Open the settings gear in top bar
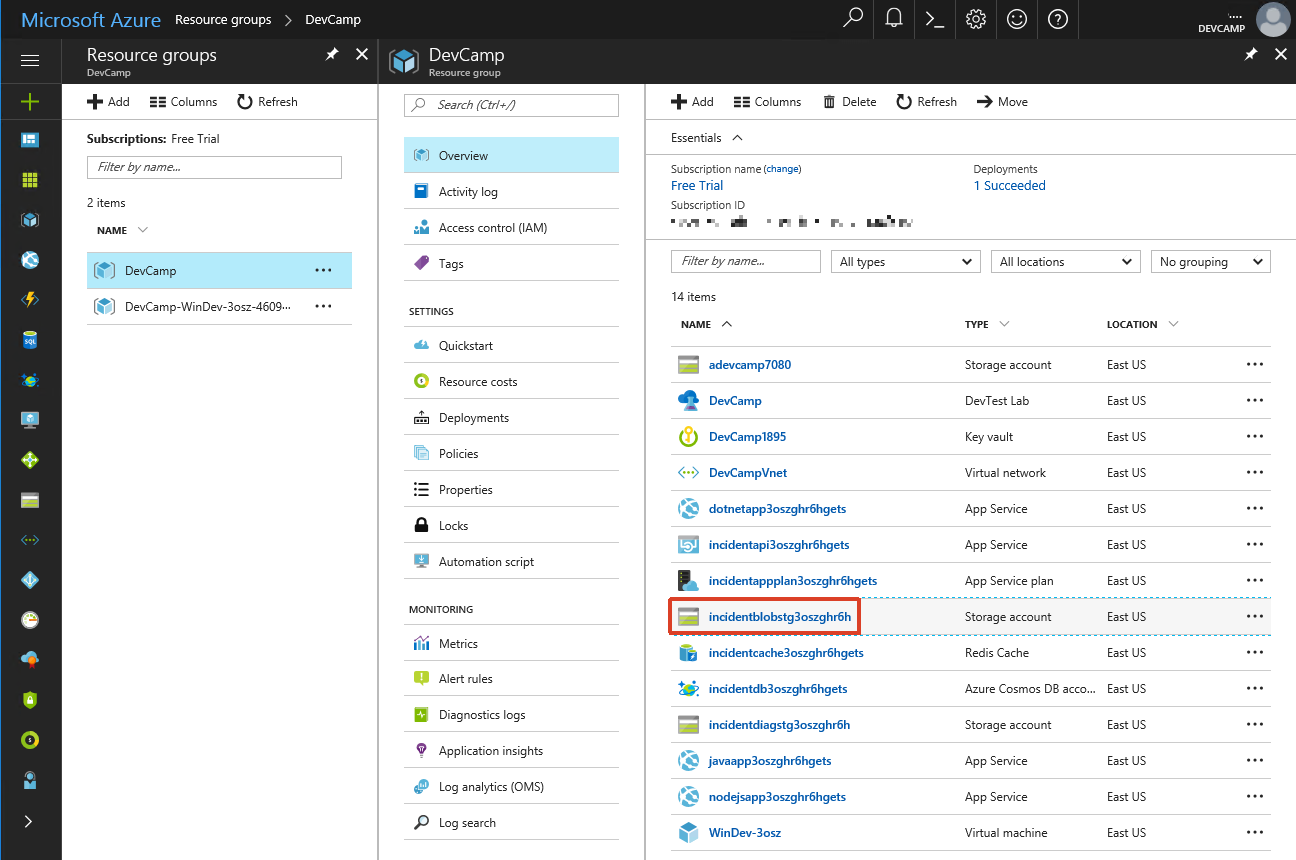This screenshot has width=1296, height=860. coord(976,19)
